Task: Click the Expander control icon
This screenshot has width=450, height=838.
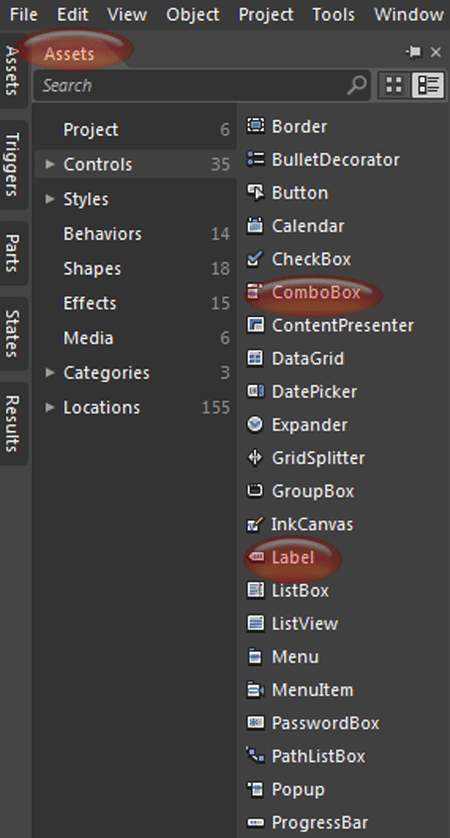Action: (255, 424)
